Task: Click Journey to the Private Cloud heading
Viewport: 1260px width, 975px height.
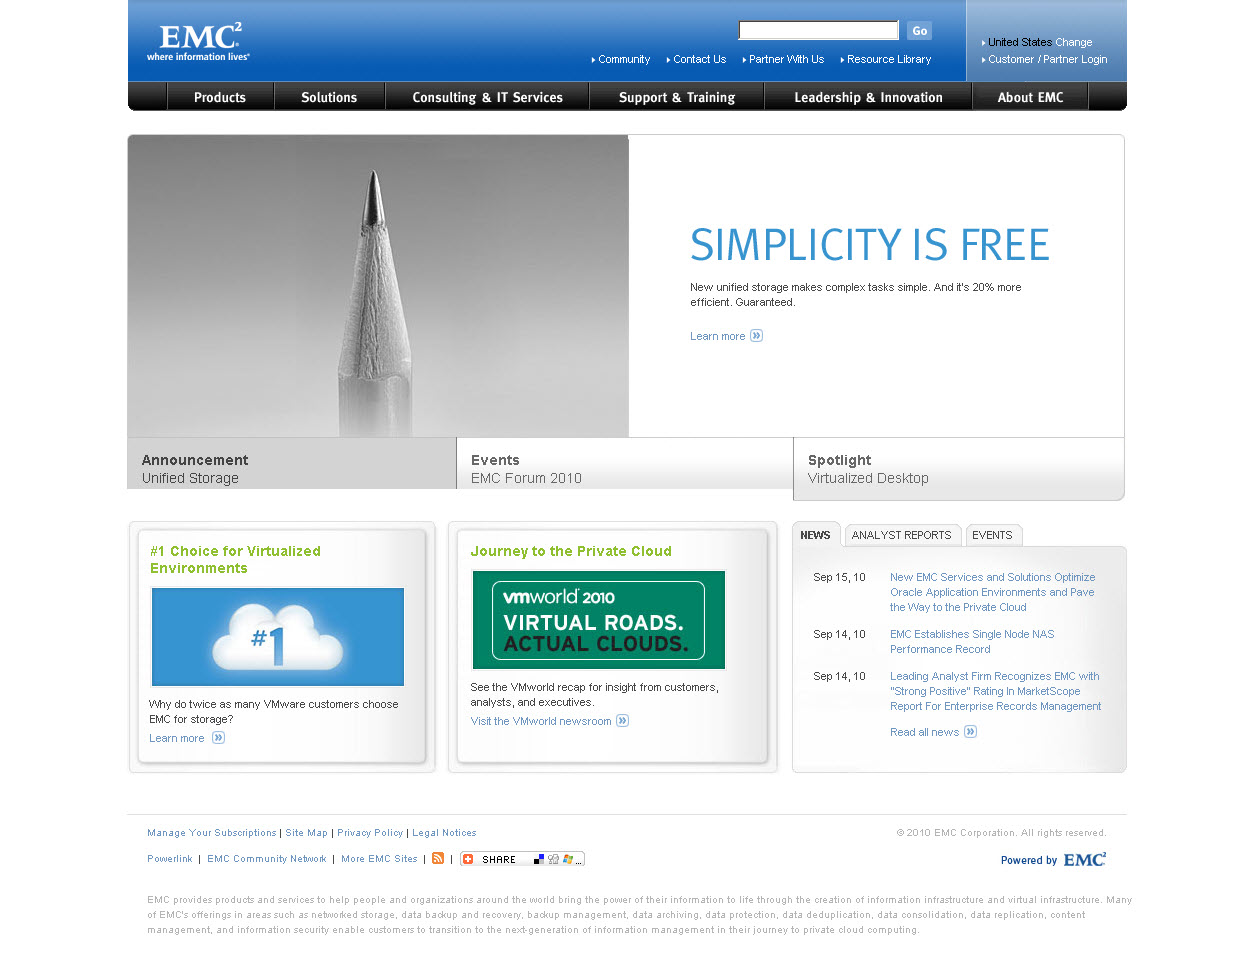Action: [x=571, y=551]
